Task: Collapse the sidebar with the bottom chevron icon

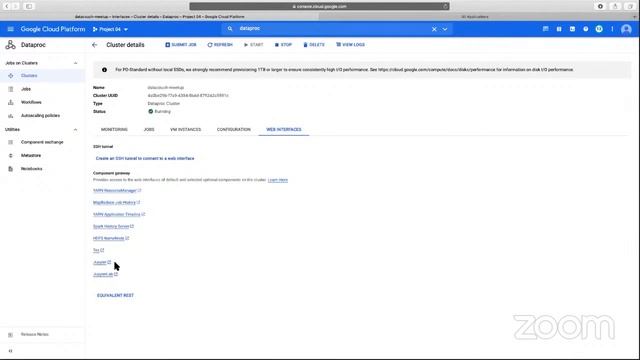Action: (x=11, y=351)
